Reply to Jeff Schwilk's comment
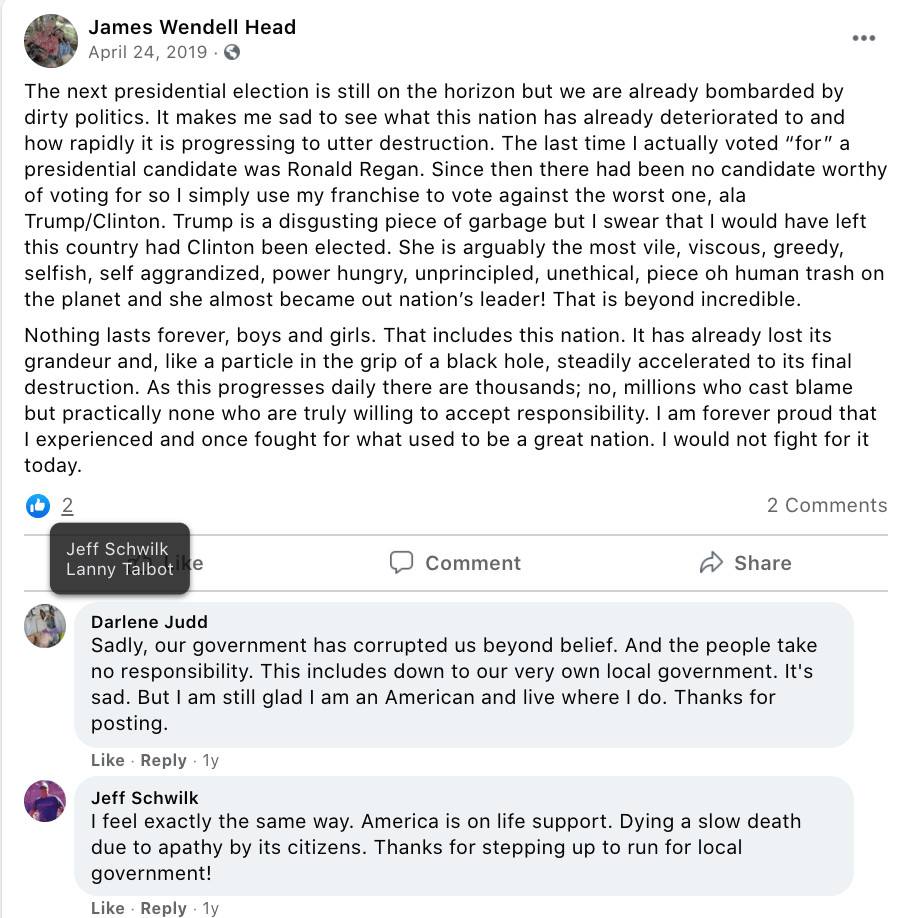 (163, 908)
